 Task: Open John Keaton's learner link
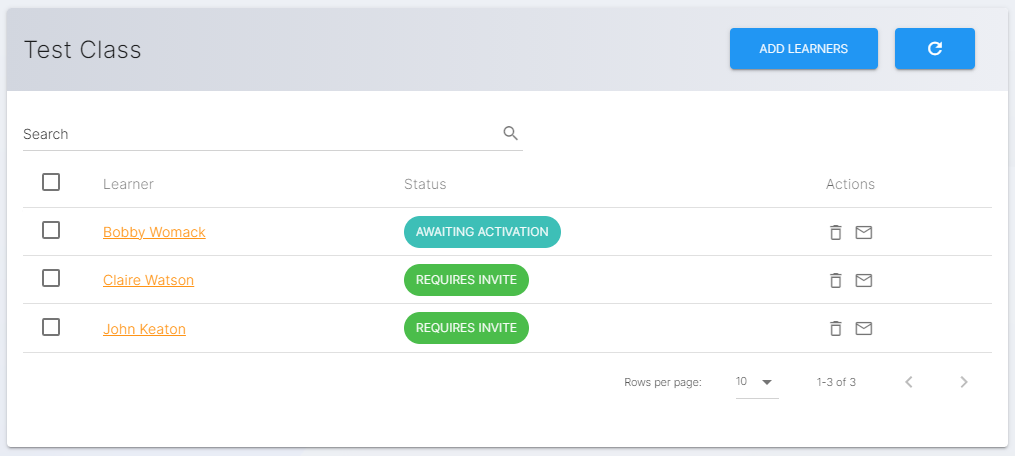[144, 328]
